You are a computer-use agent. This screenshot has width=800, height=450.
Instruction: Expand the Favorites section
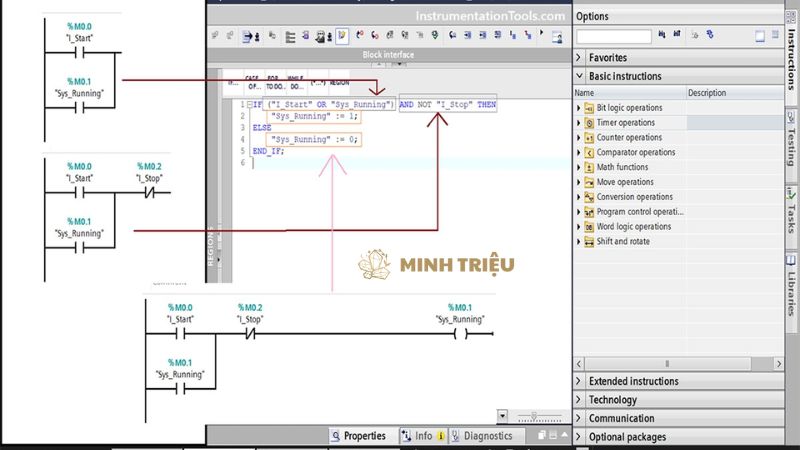[580, 58]
